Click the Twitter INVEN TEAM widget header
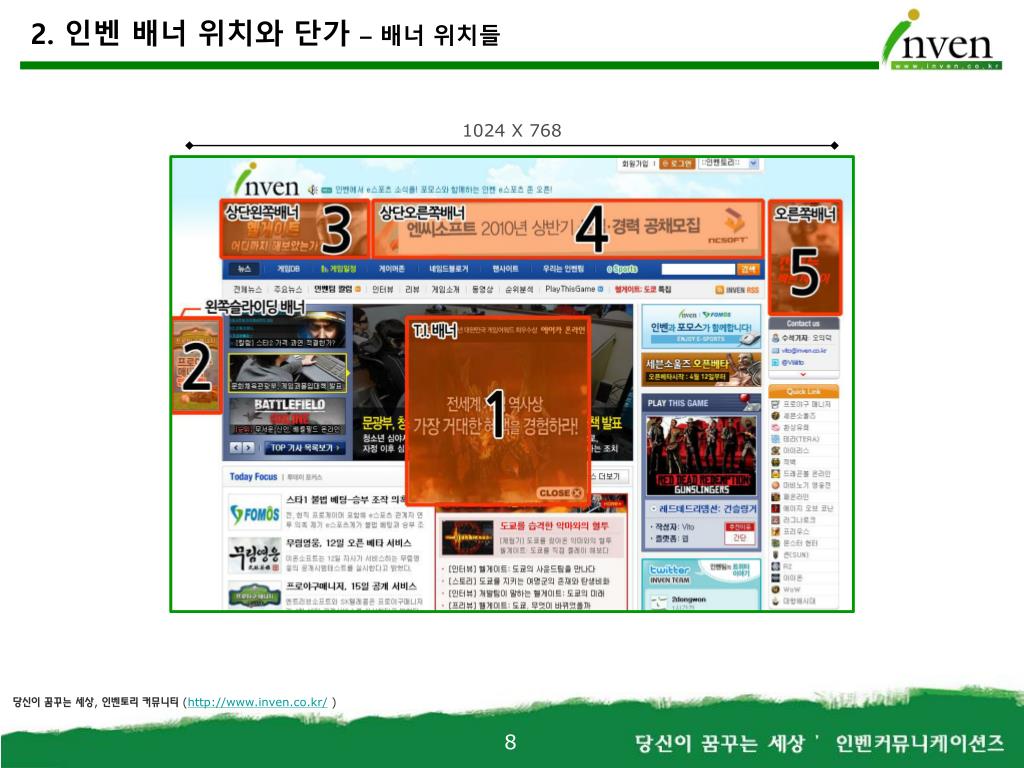 [x=701, y=572]
